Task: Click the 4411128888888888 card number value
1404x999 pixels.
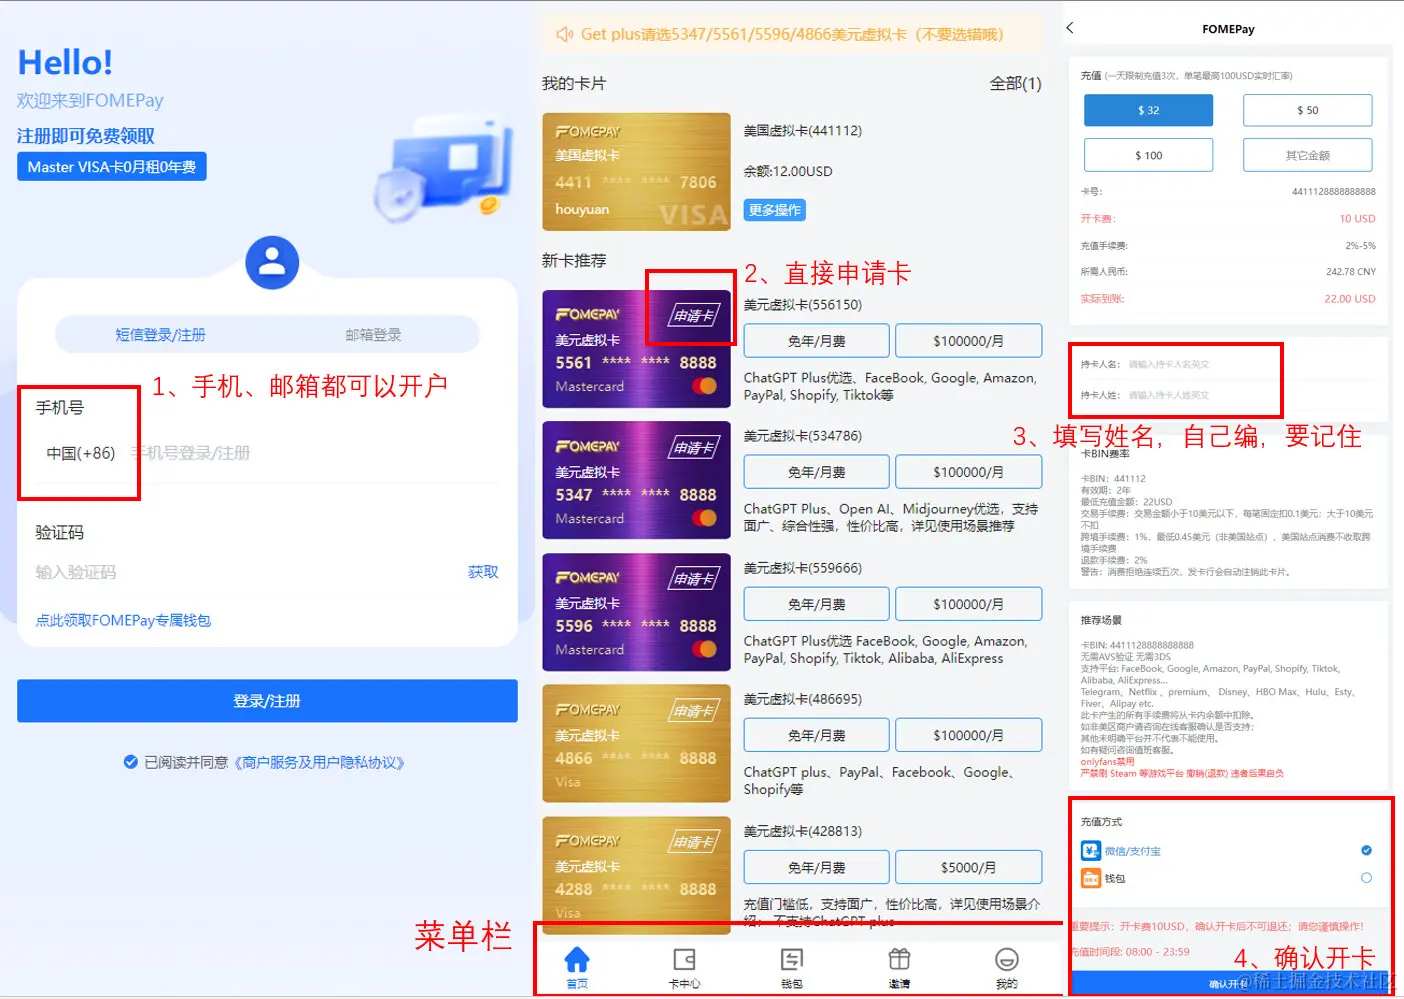Action: [x=1333, y=191]
